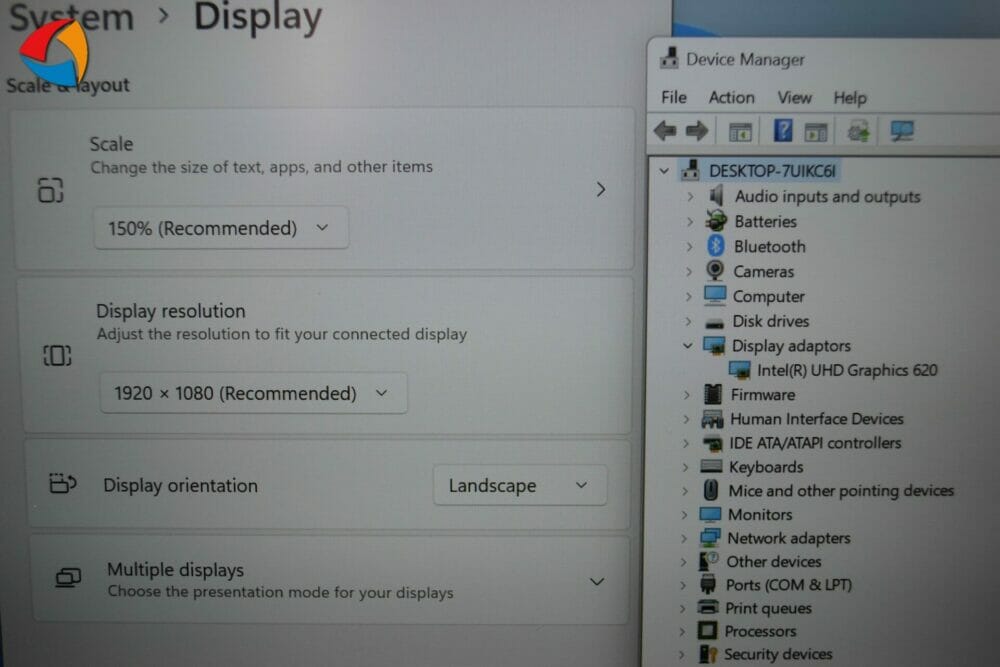The image size is (1000, 667).
Task: Click the Firmware chip icon
Action: pos(712,395)
